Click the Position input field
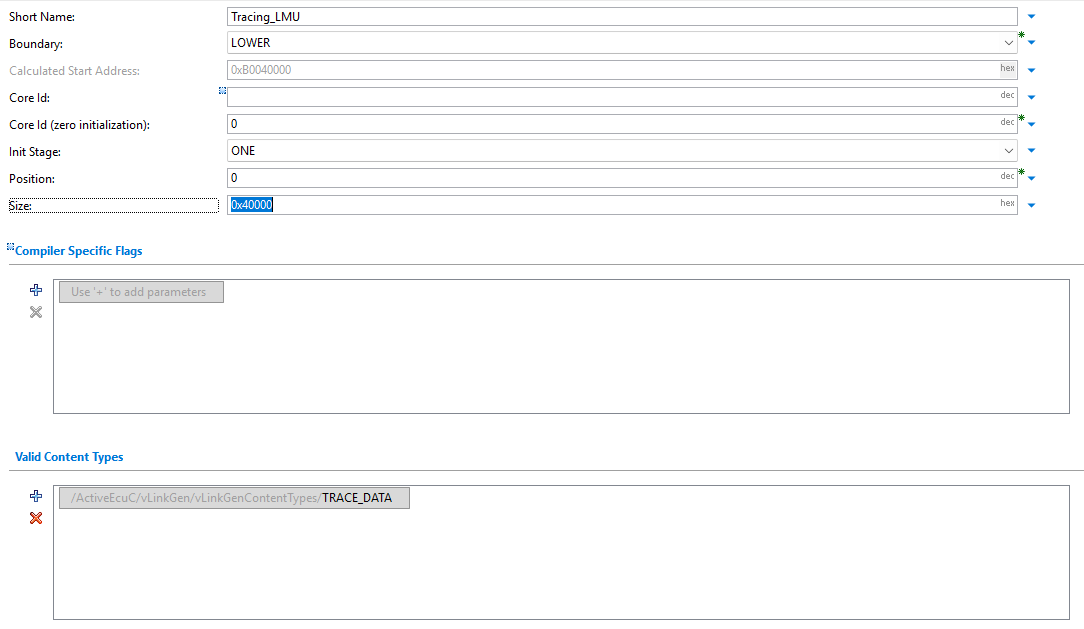Screen dimensions: 1084x629 [610, 178]
